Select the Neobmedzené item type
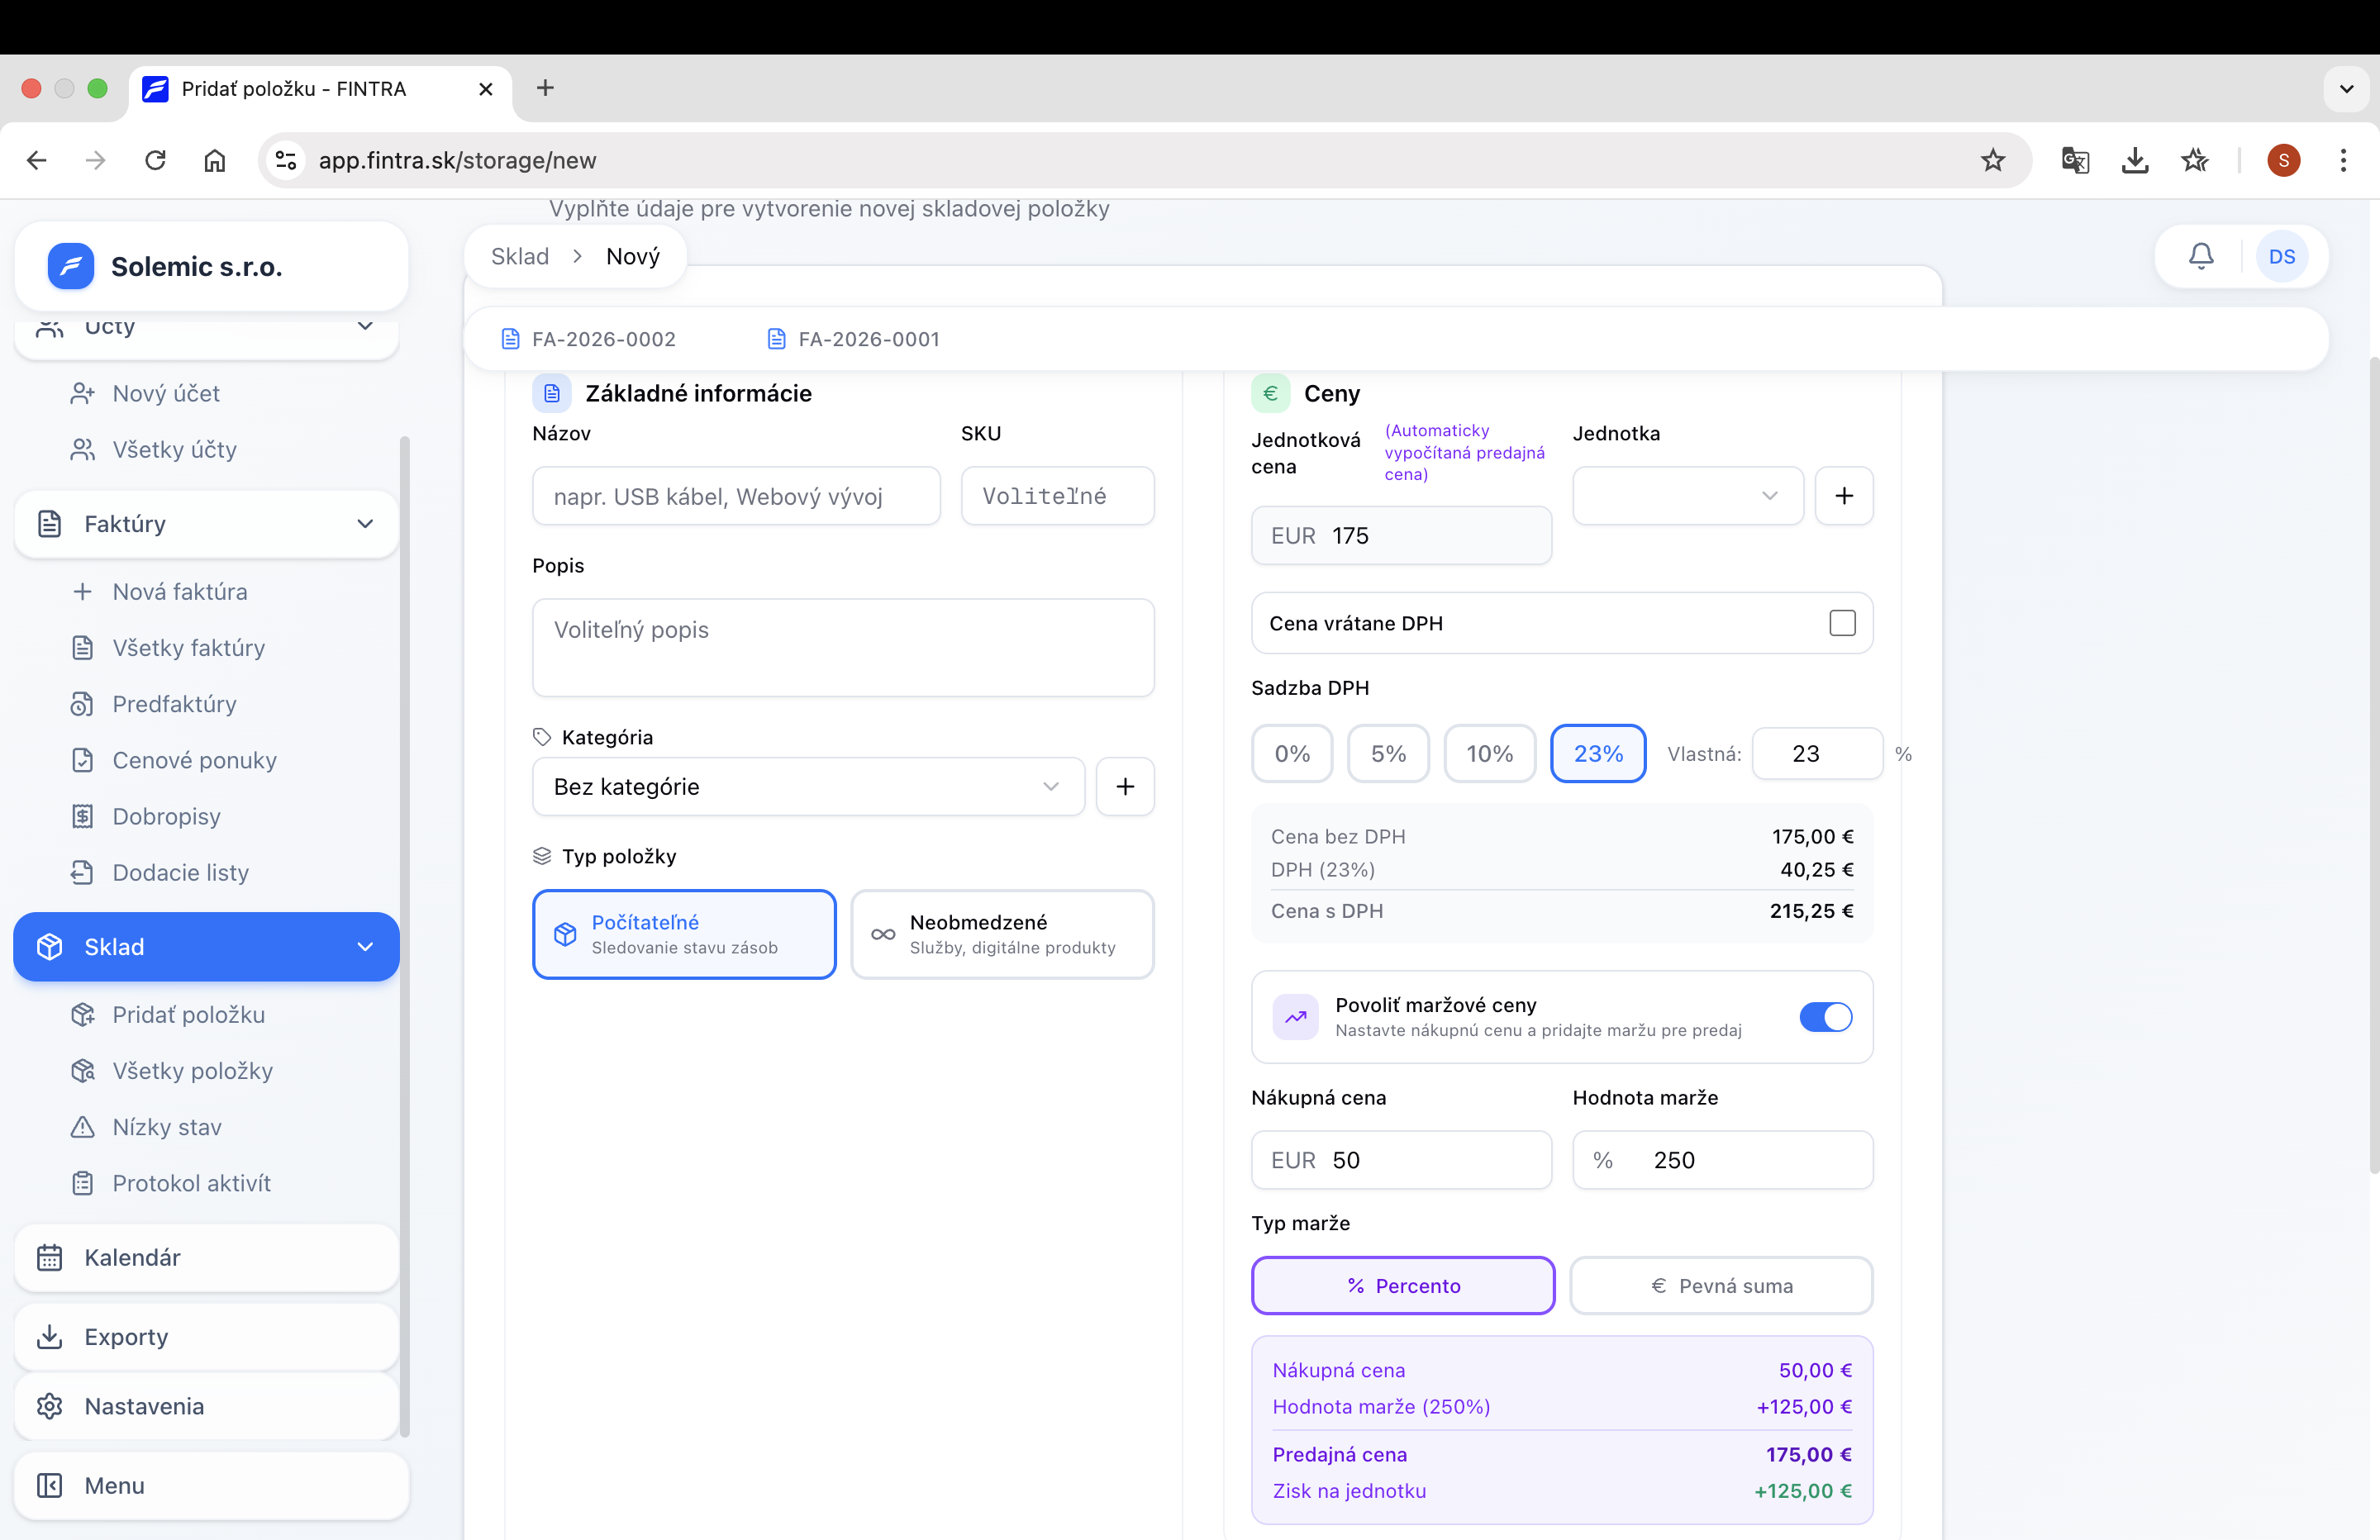 click(1003, 934)
